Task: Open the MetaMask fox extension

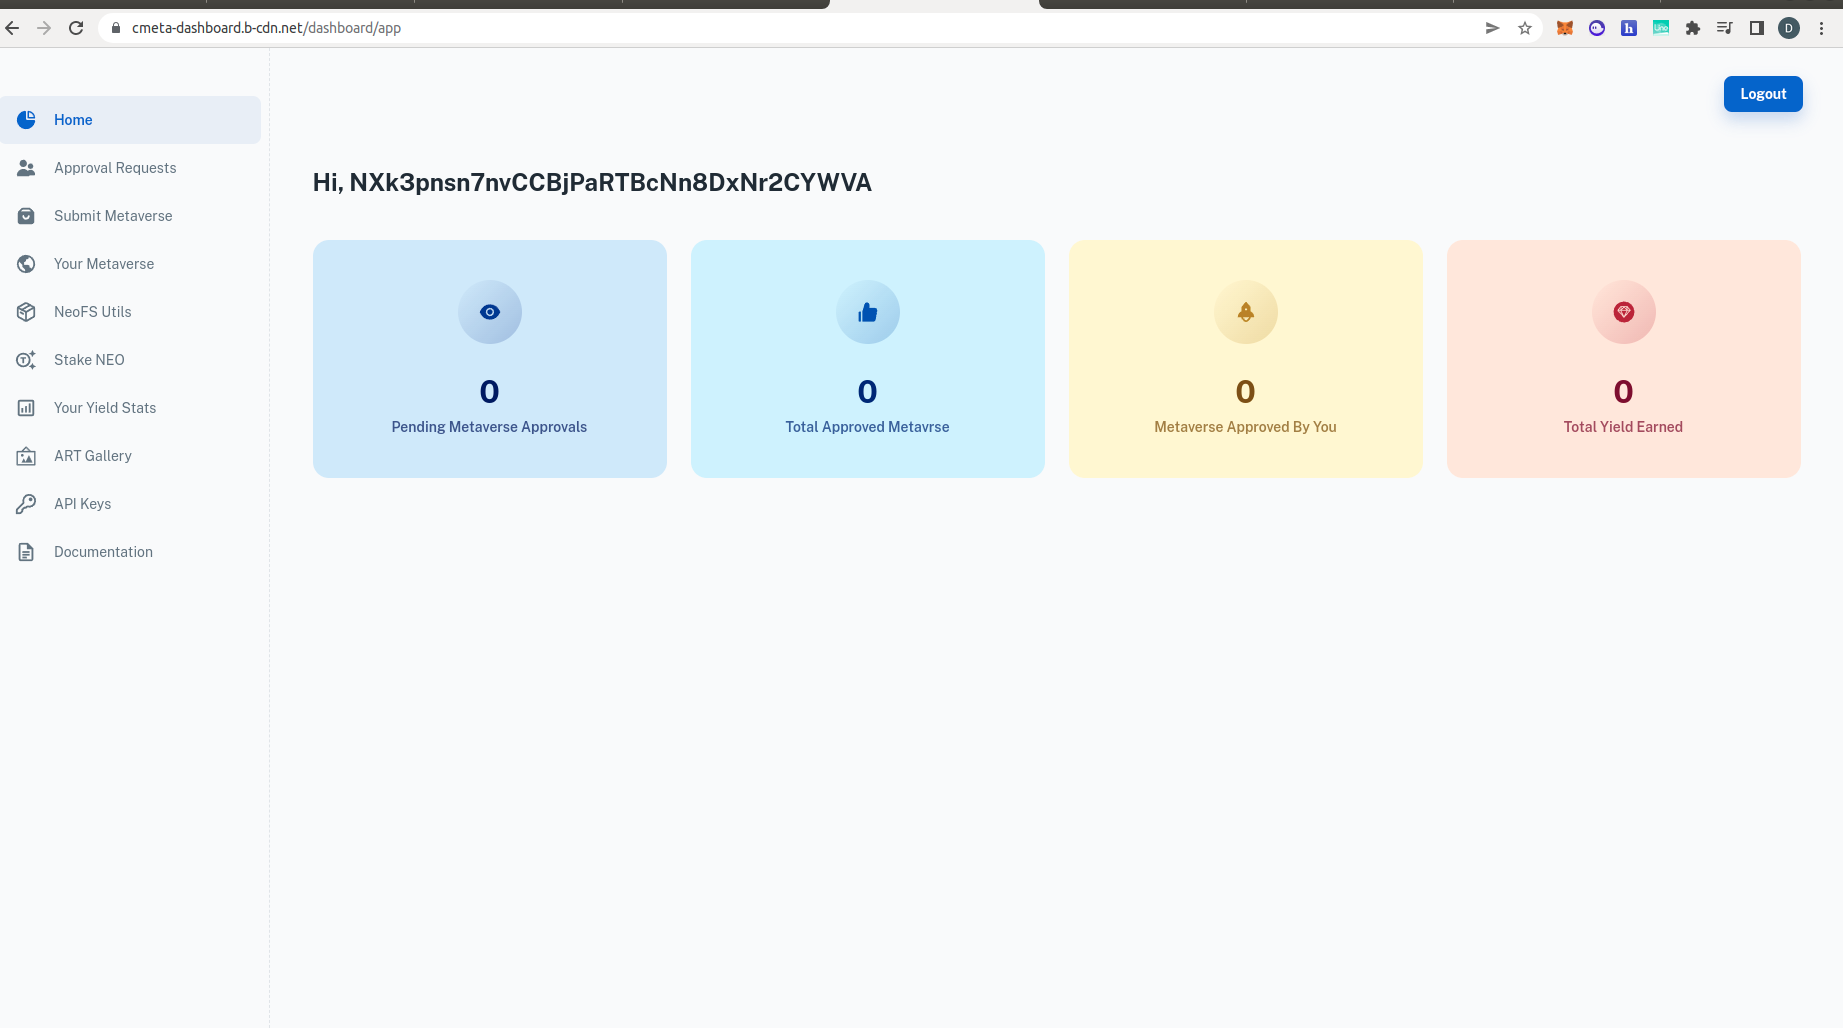Action: click(1565, 28)
